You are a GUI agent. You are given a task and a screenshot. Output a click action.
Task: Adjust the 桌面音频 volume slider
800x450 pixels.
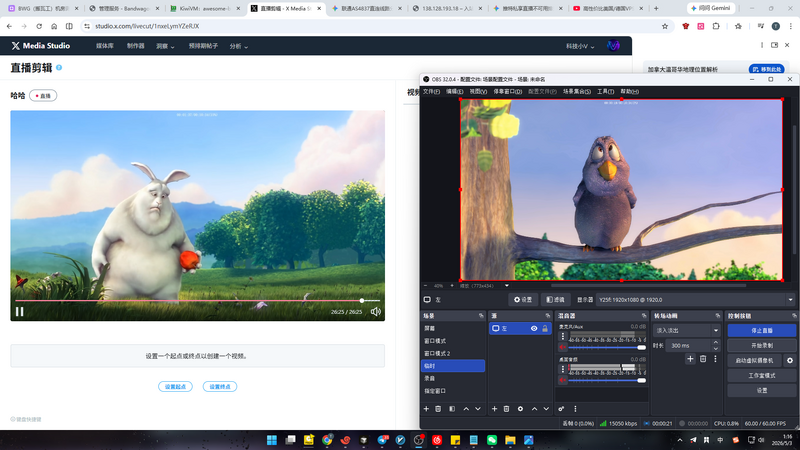point(607,381)
